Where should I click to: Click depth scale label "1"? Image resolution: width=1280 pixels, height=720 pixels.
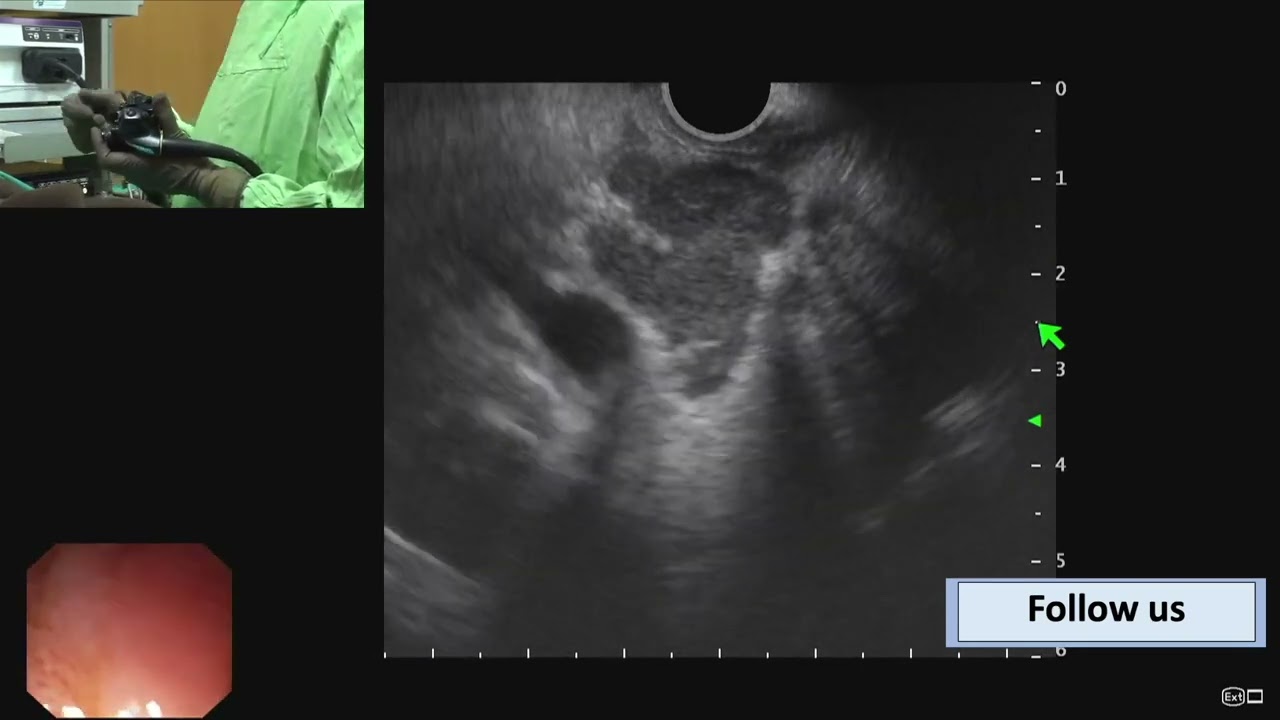coord(1061,179)
